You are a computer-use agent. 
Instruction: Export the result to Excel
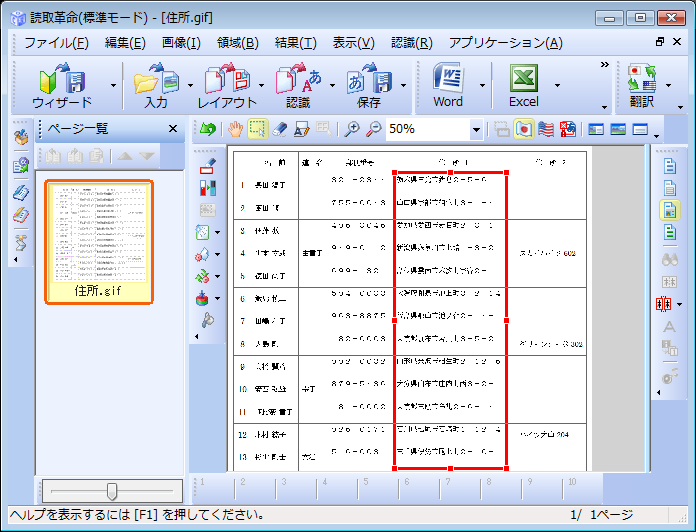523,85
